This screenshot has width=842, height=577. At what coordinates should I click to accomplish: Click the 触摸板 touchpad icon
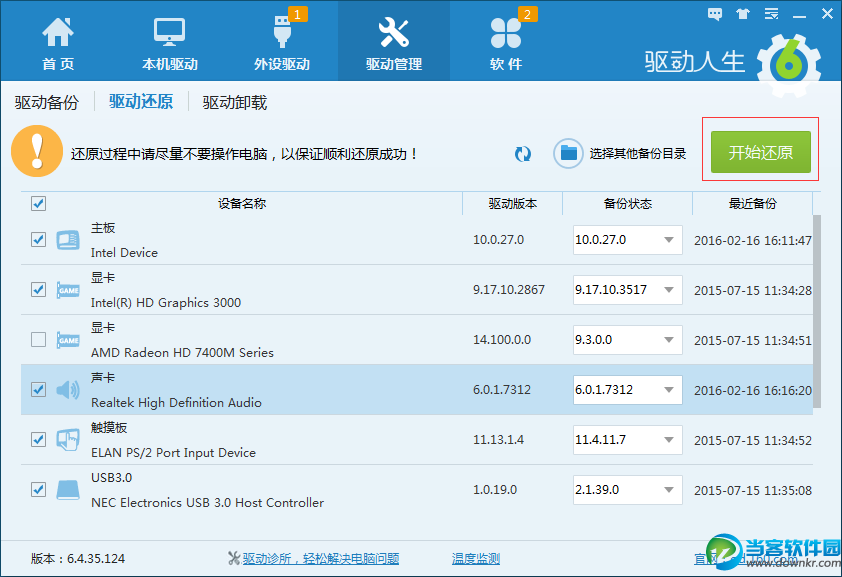[68, 440]
